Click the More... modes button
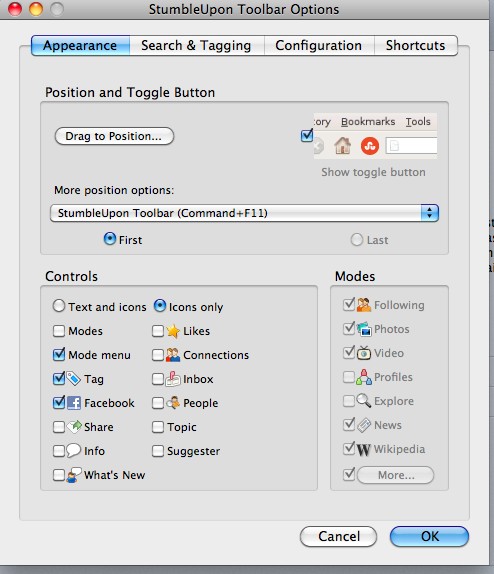The image size is (494, 574). point(396,475)
